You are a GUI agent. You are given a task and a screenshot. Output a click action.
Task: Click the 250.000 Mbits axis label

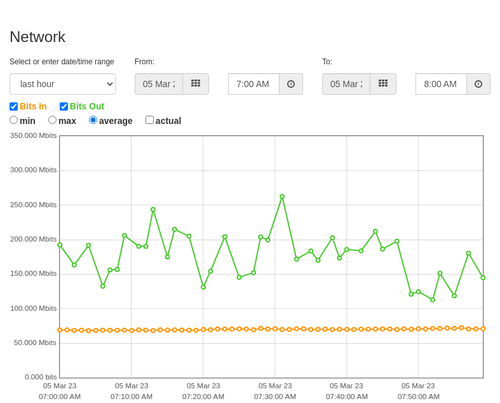point(33,205)
